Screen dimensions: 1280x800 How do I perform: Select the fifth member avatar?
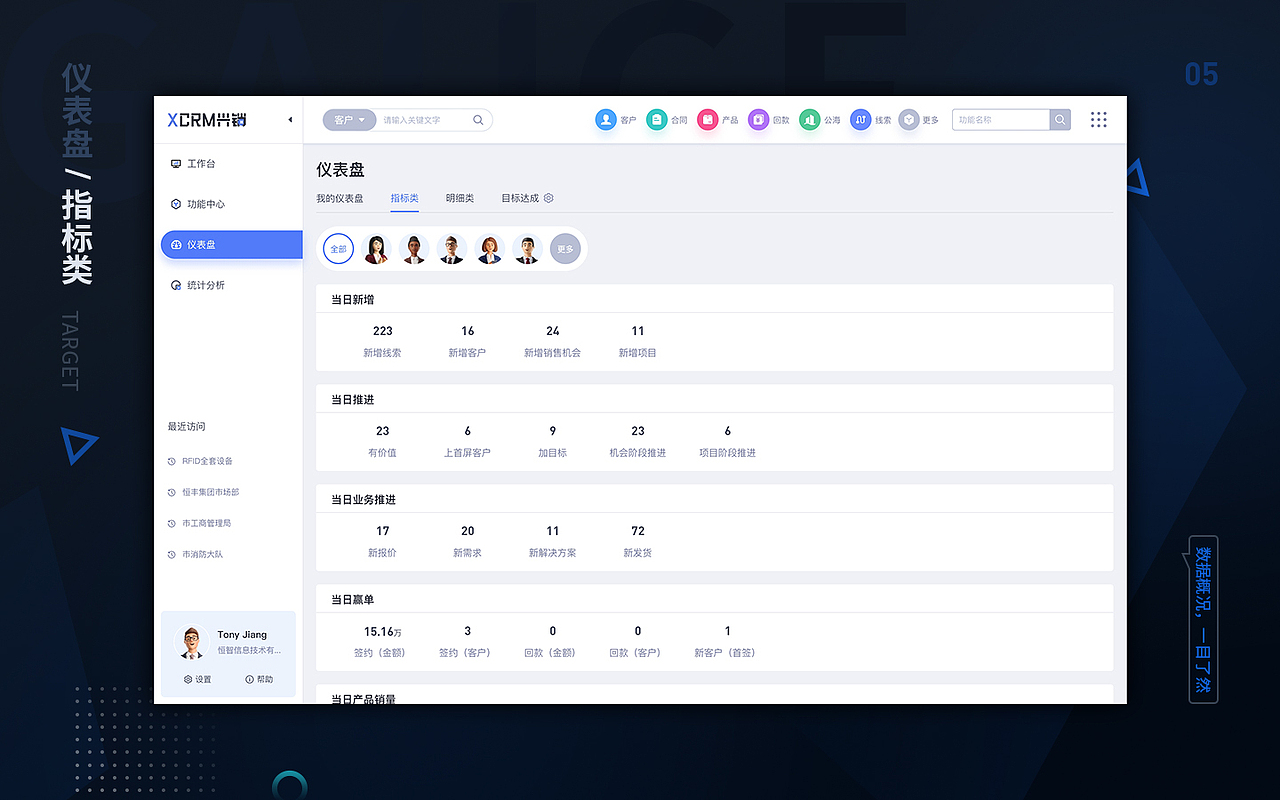pos(527,249)
